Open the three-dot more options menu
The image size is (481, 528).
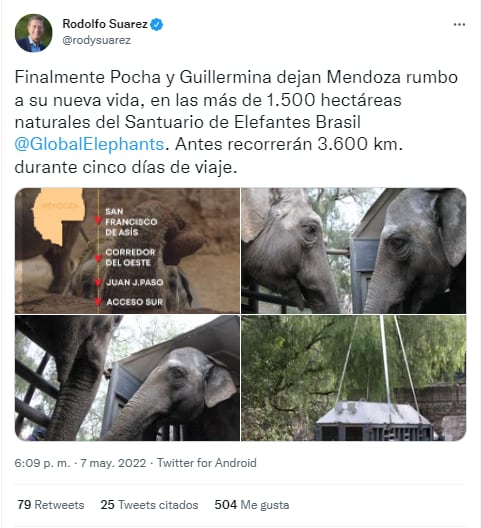coord(459,24)
